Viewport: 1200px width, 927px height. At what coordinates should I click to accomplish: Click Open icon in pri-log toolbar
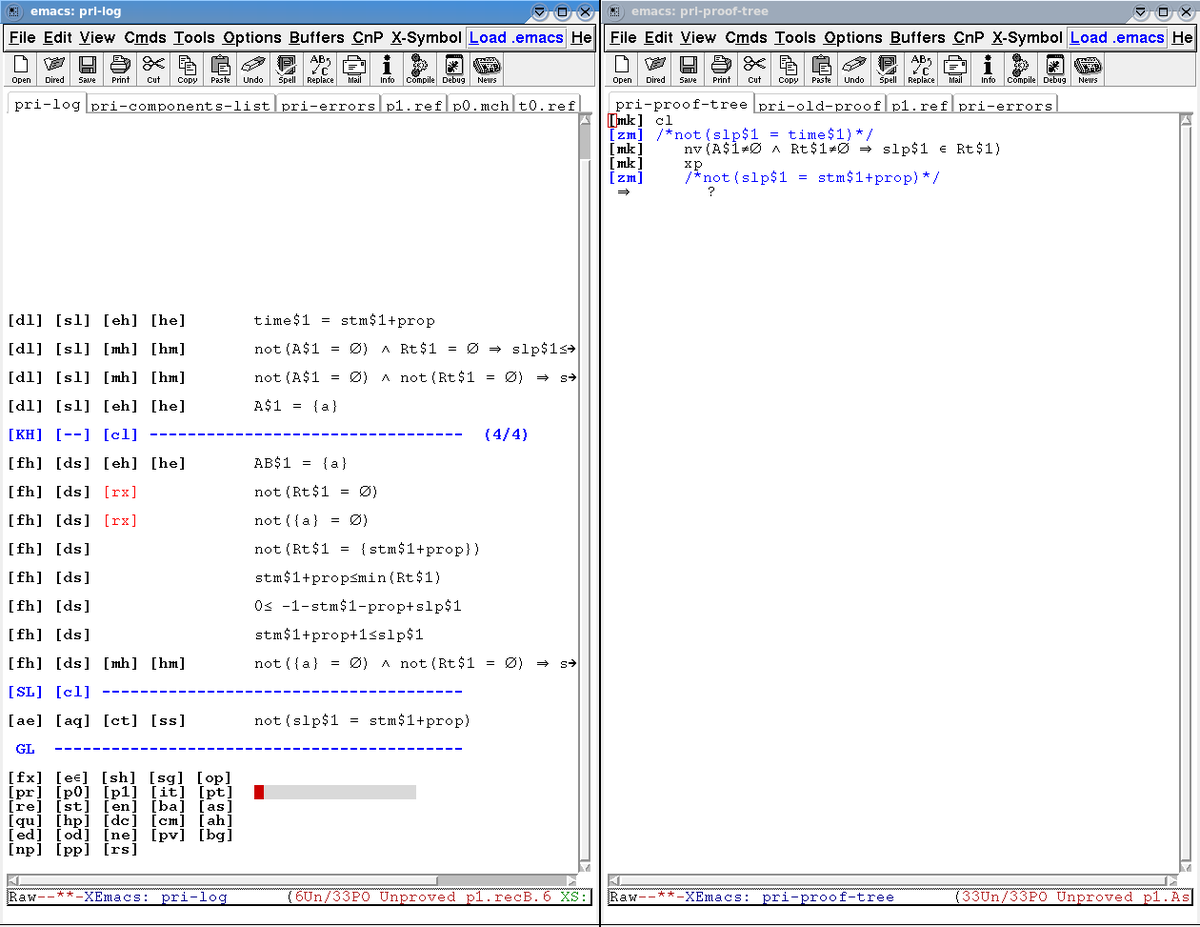[x=21, y=68]
